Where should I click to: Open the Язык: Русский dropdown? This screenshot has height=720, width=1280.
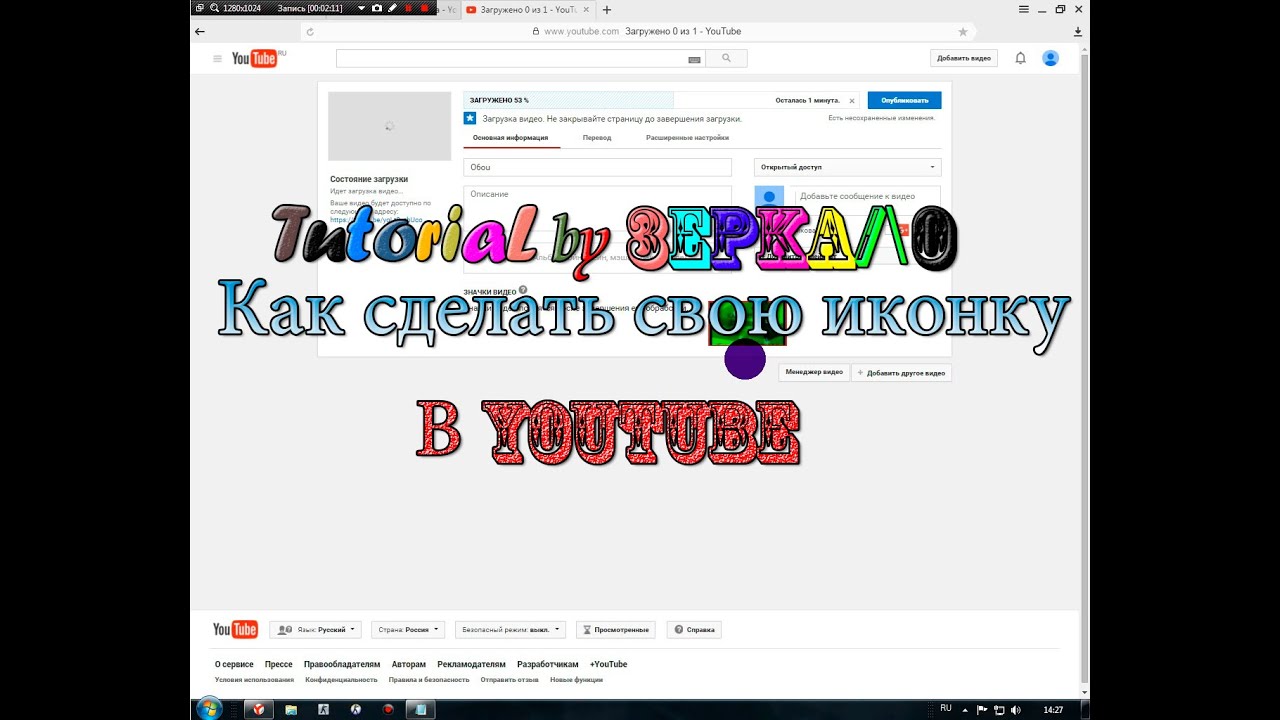click(x=315, y=630)
